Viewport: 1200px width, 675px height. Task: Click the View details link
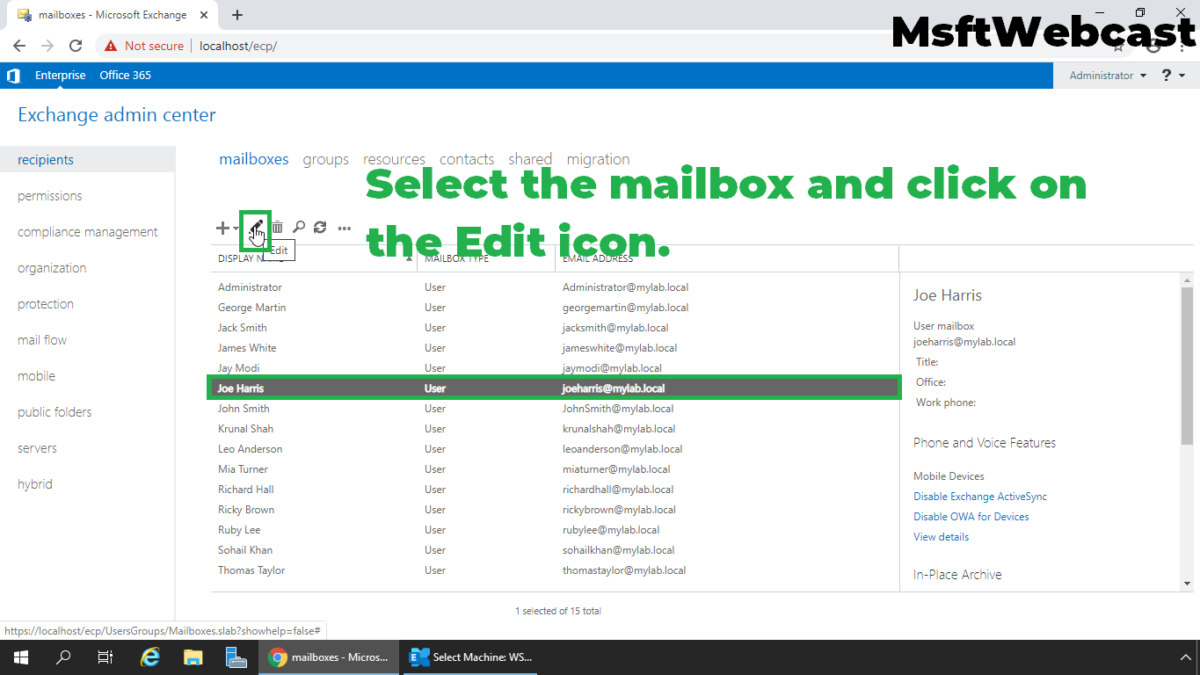click(940, 536)
